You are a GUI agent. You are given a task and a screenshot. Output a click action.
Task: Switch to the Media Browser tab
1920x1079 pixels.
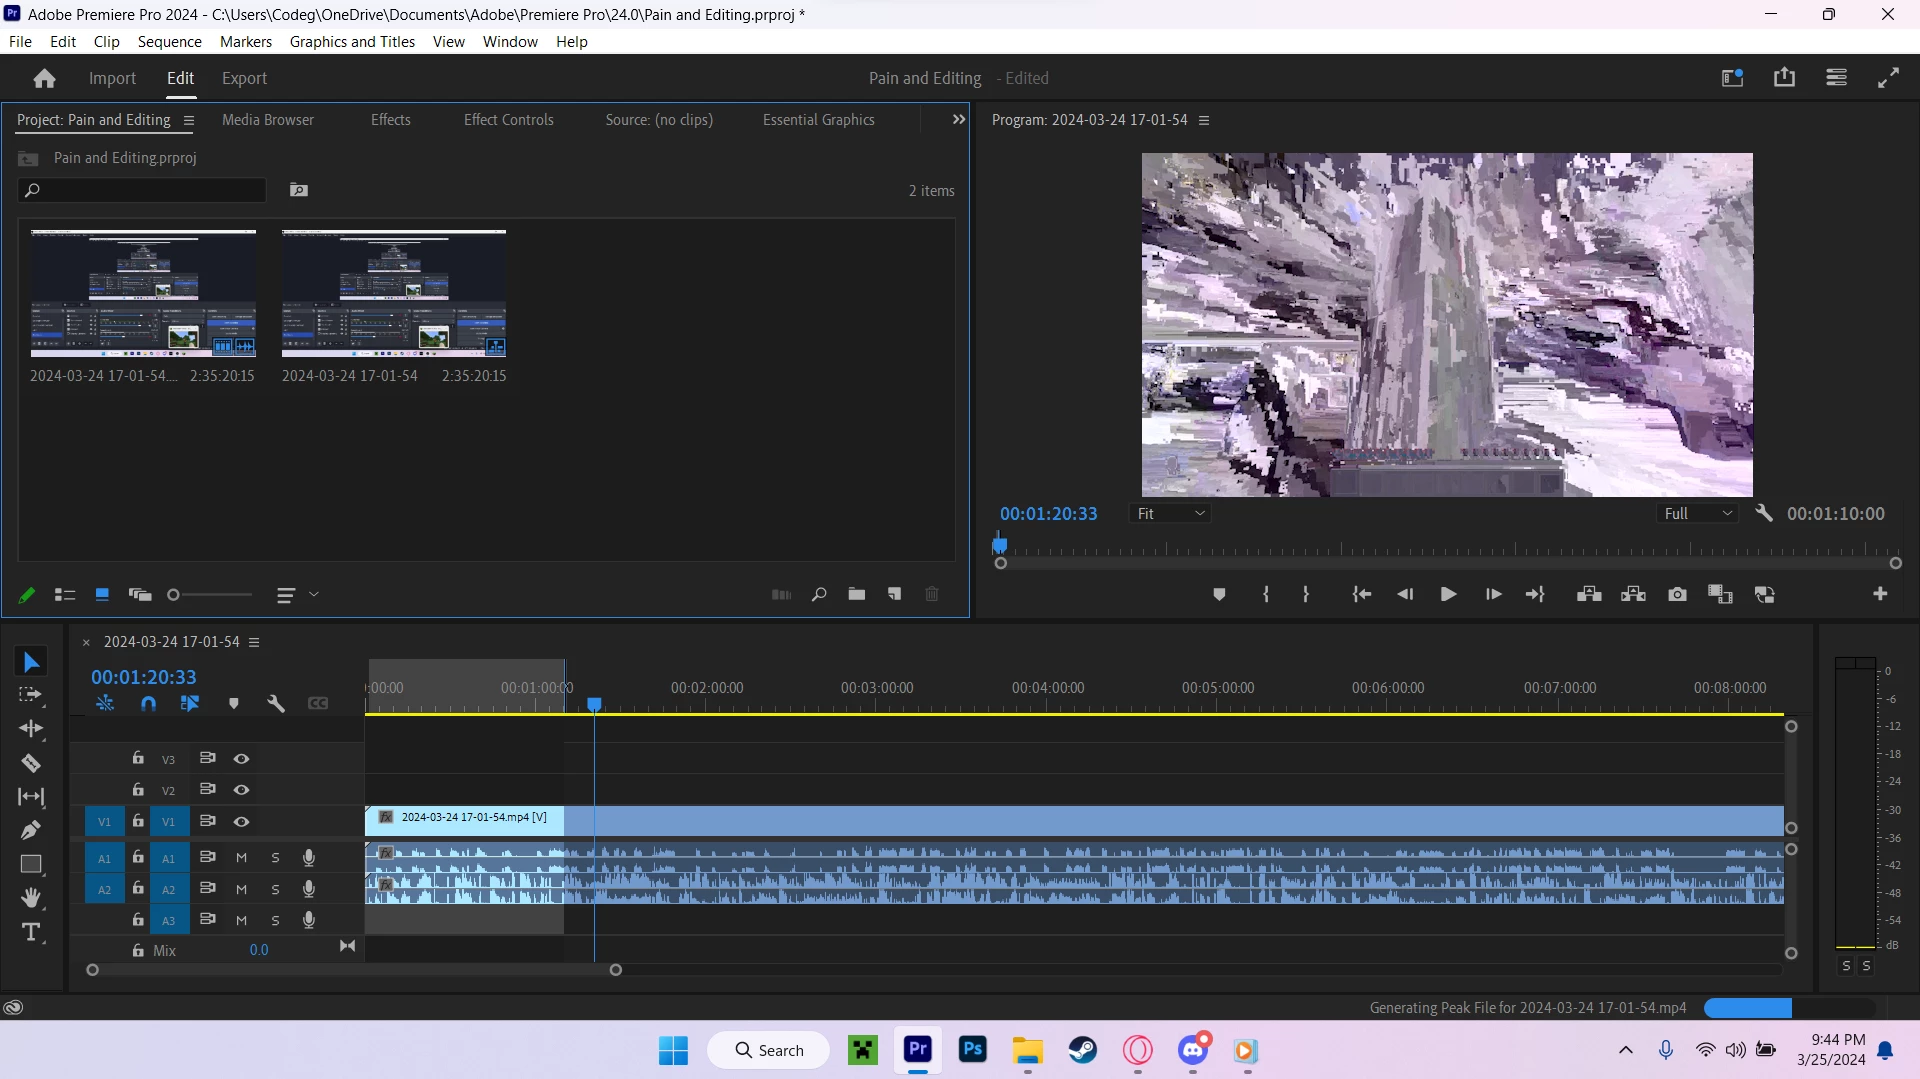(268, 120)
